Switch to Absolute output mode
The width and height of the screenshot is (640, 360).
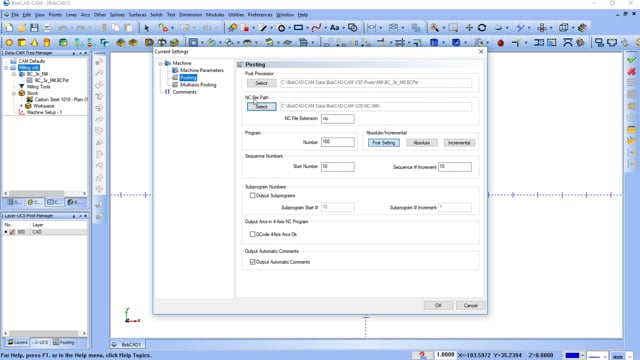tap(422, 143)
